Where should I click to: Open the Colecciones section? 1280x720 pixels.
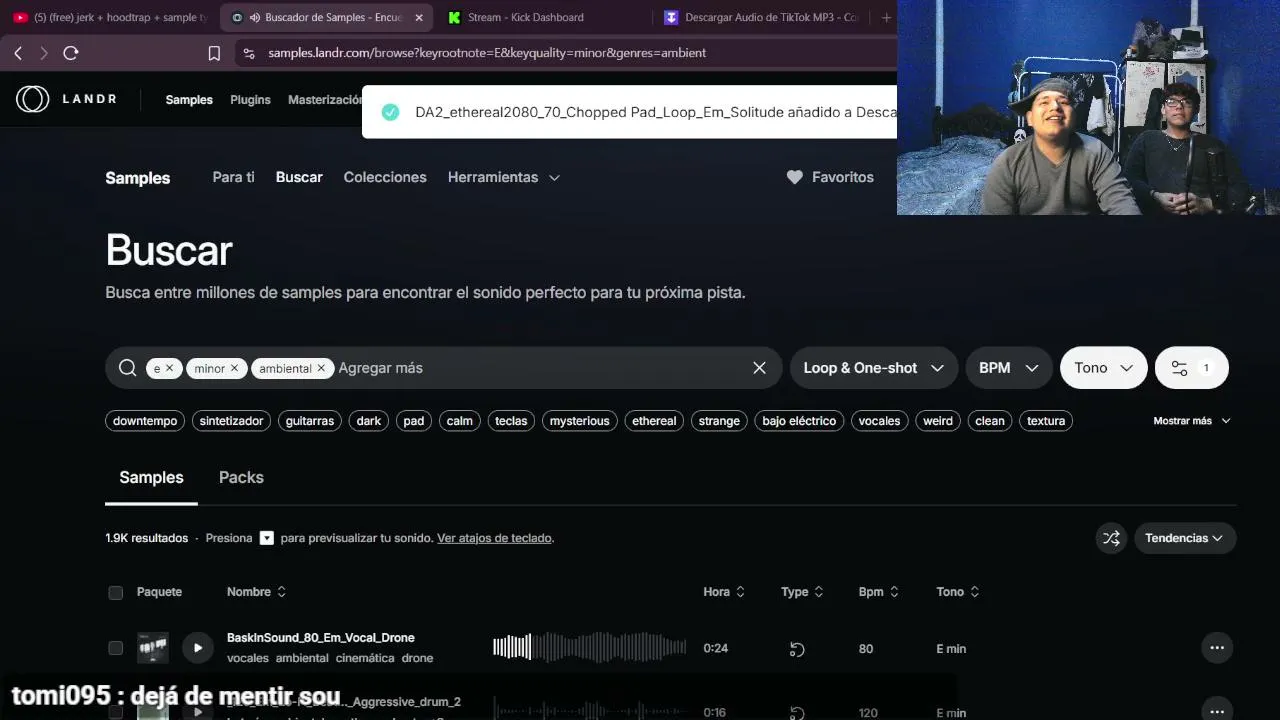coord(385,177)
